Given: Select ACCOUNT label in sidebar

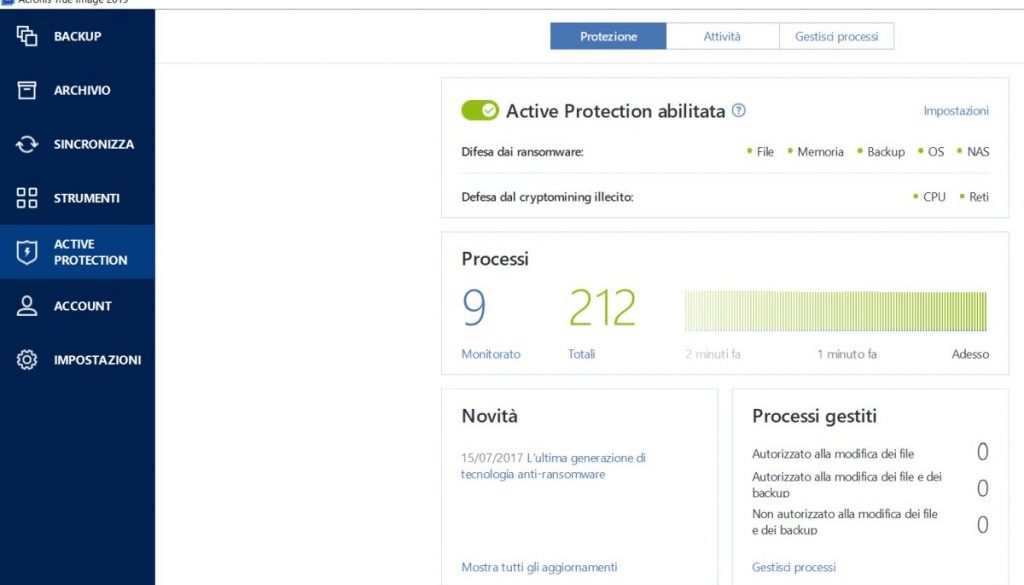Looking at the screenshot, I should click(82, 306).
